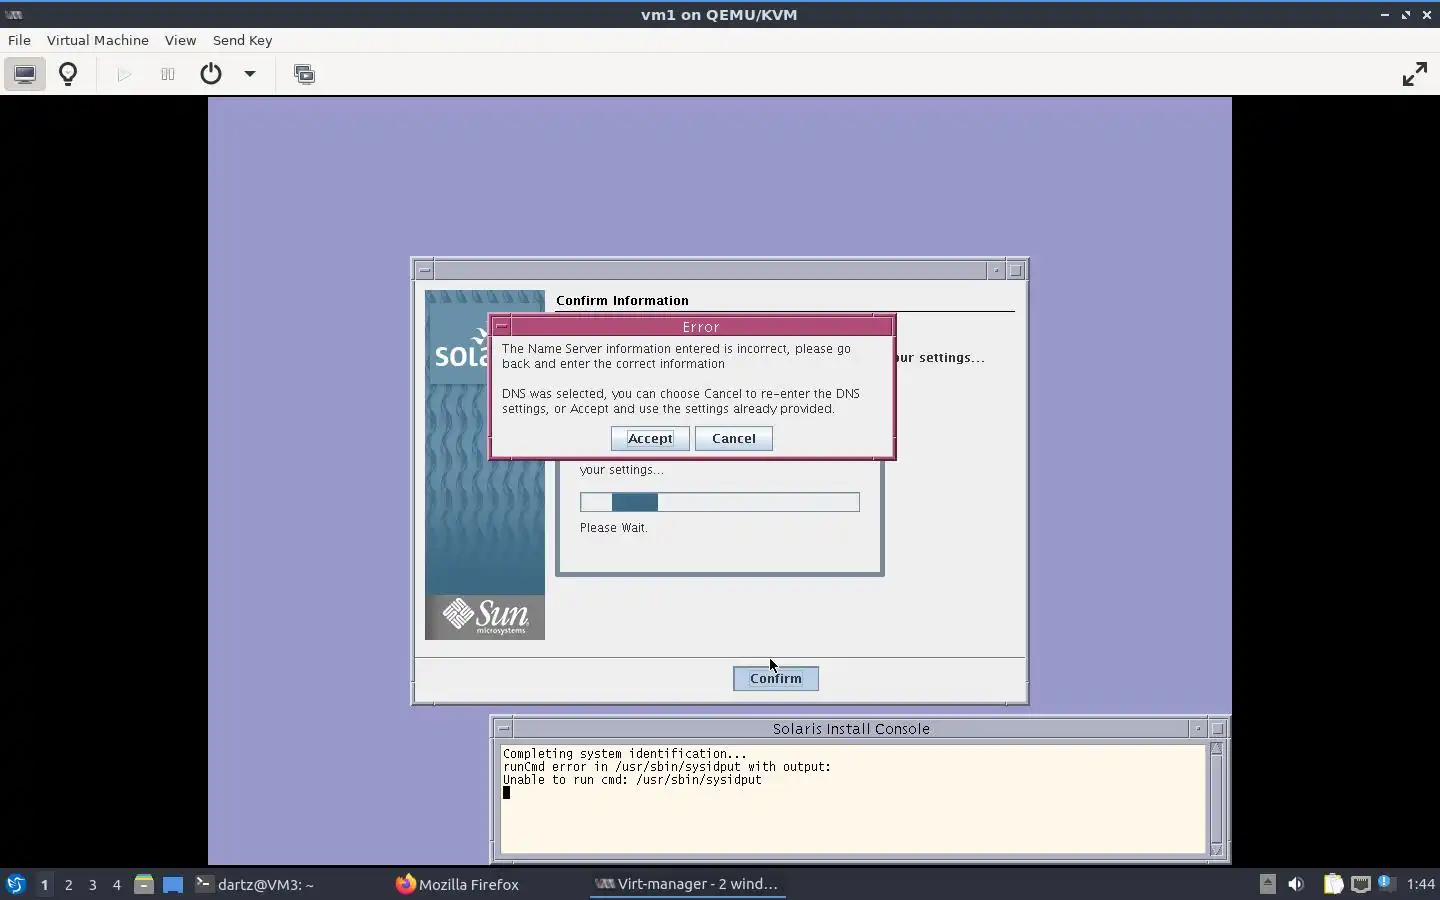
Task: Minimize the Solaris Install Console window
Action: pos(1198,728)
